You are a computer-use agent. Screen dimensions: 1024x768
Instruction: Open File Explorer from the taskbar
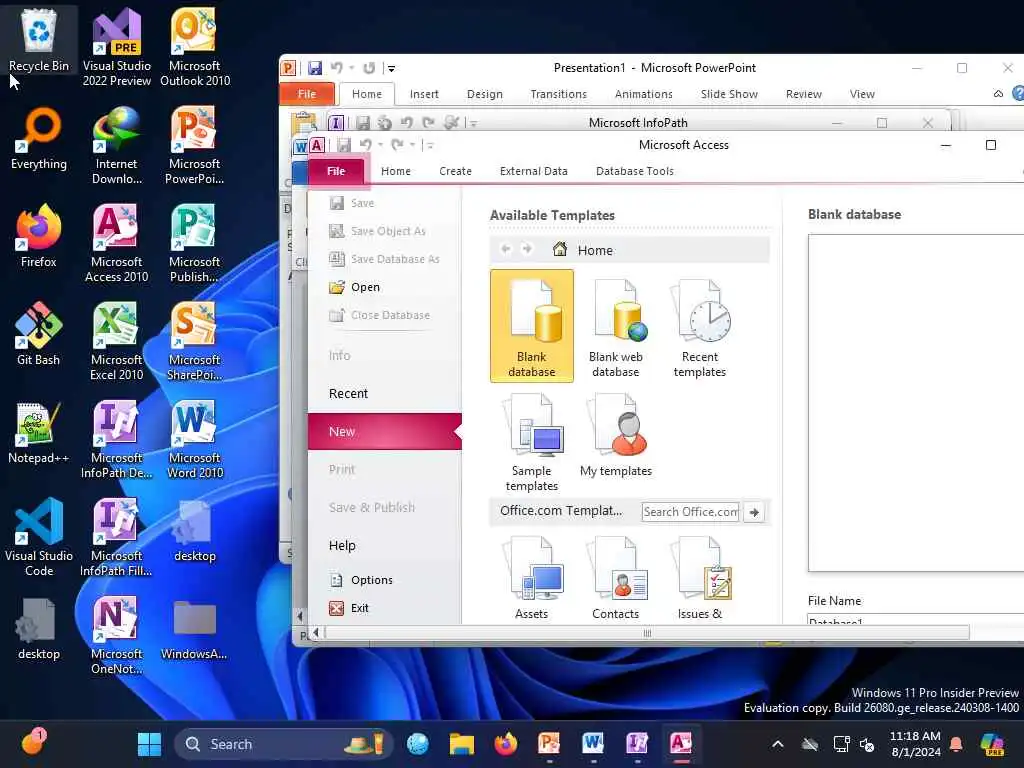point(462,744)
